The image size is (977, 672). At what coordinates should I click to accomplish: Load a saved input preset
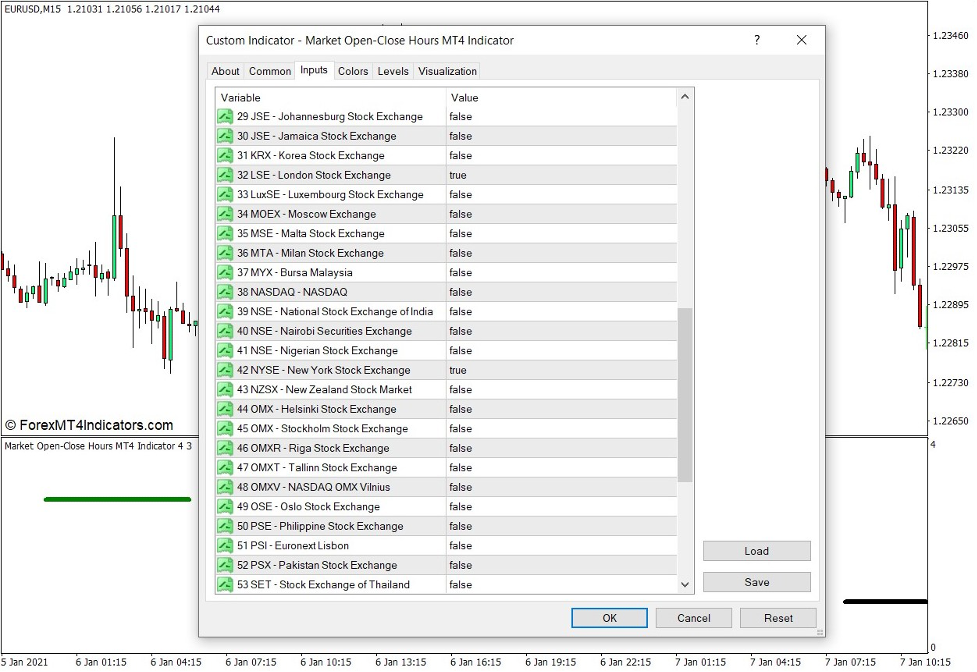pyautogui.click(x=756, y=551)
